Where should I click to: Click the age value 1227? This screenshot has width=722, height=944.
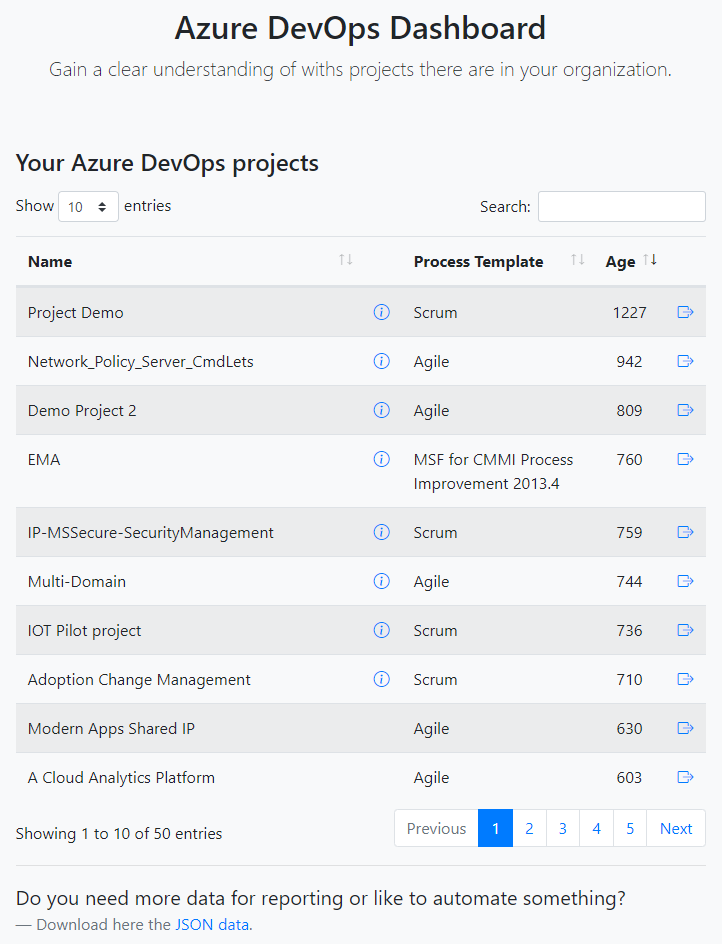click(x=629, y=312)
